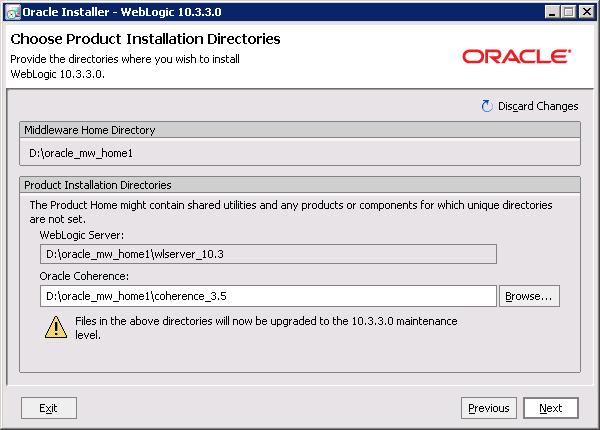
Task: Exit the installer with the Exit button
Action: [49, 408]
